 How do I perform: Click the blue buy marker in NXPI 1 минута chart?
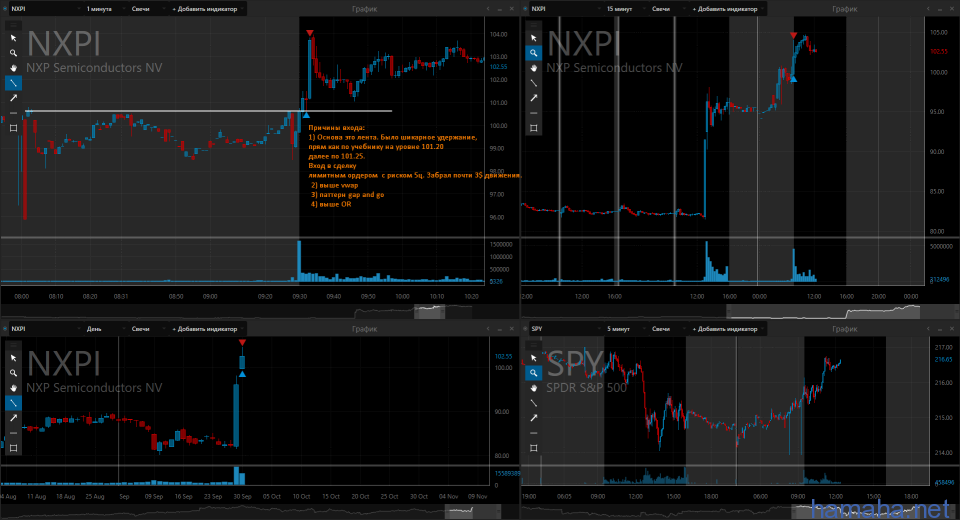pyautogui.click(x=306, y=115)
